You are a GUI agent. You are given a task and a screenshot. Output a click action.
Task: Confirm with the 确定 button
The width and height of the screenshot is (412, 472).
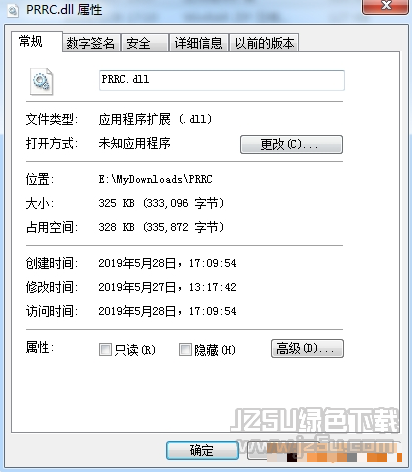[x=202, y=451]
